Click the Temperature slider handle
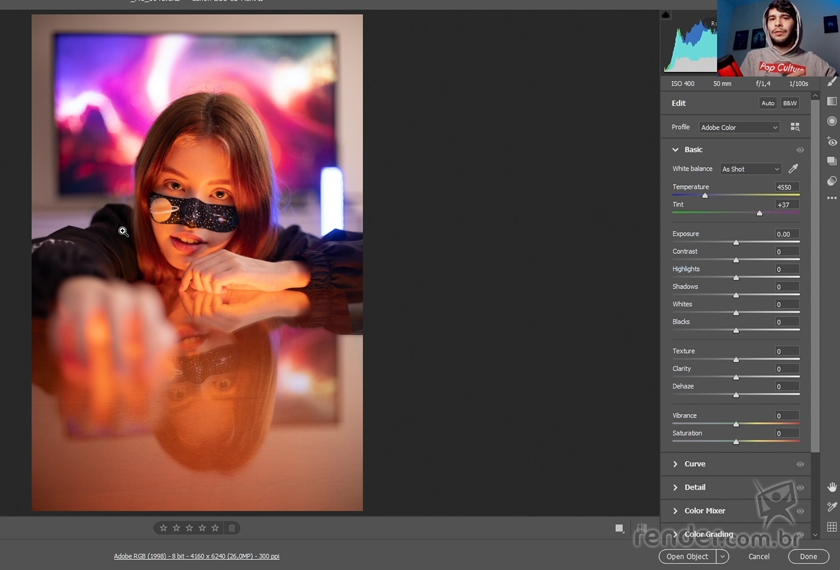The width and height of the screenshot is (840, 570). coord(705,195)
